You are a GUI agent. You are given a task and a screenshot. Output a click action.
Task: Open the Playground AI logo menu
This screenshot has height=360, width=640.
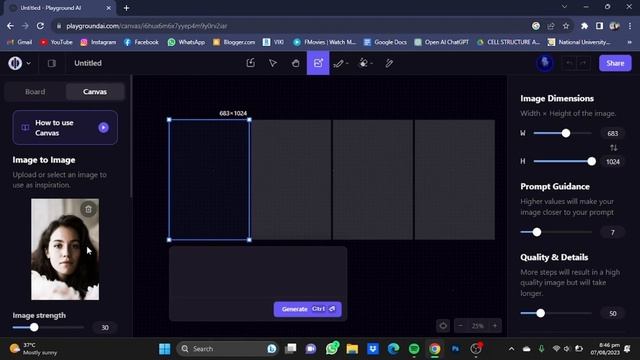15,63
